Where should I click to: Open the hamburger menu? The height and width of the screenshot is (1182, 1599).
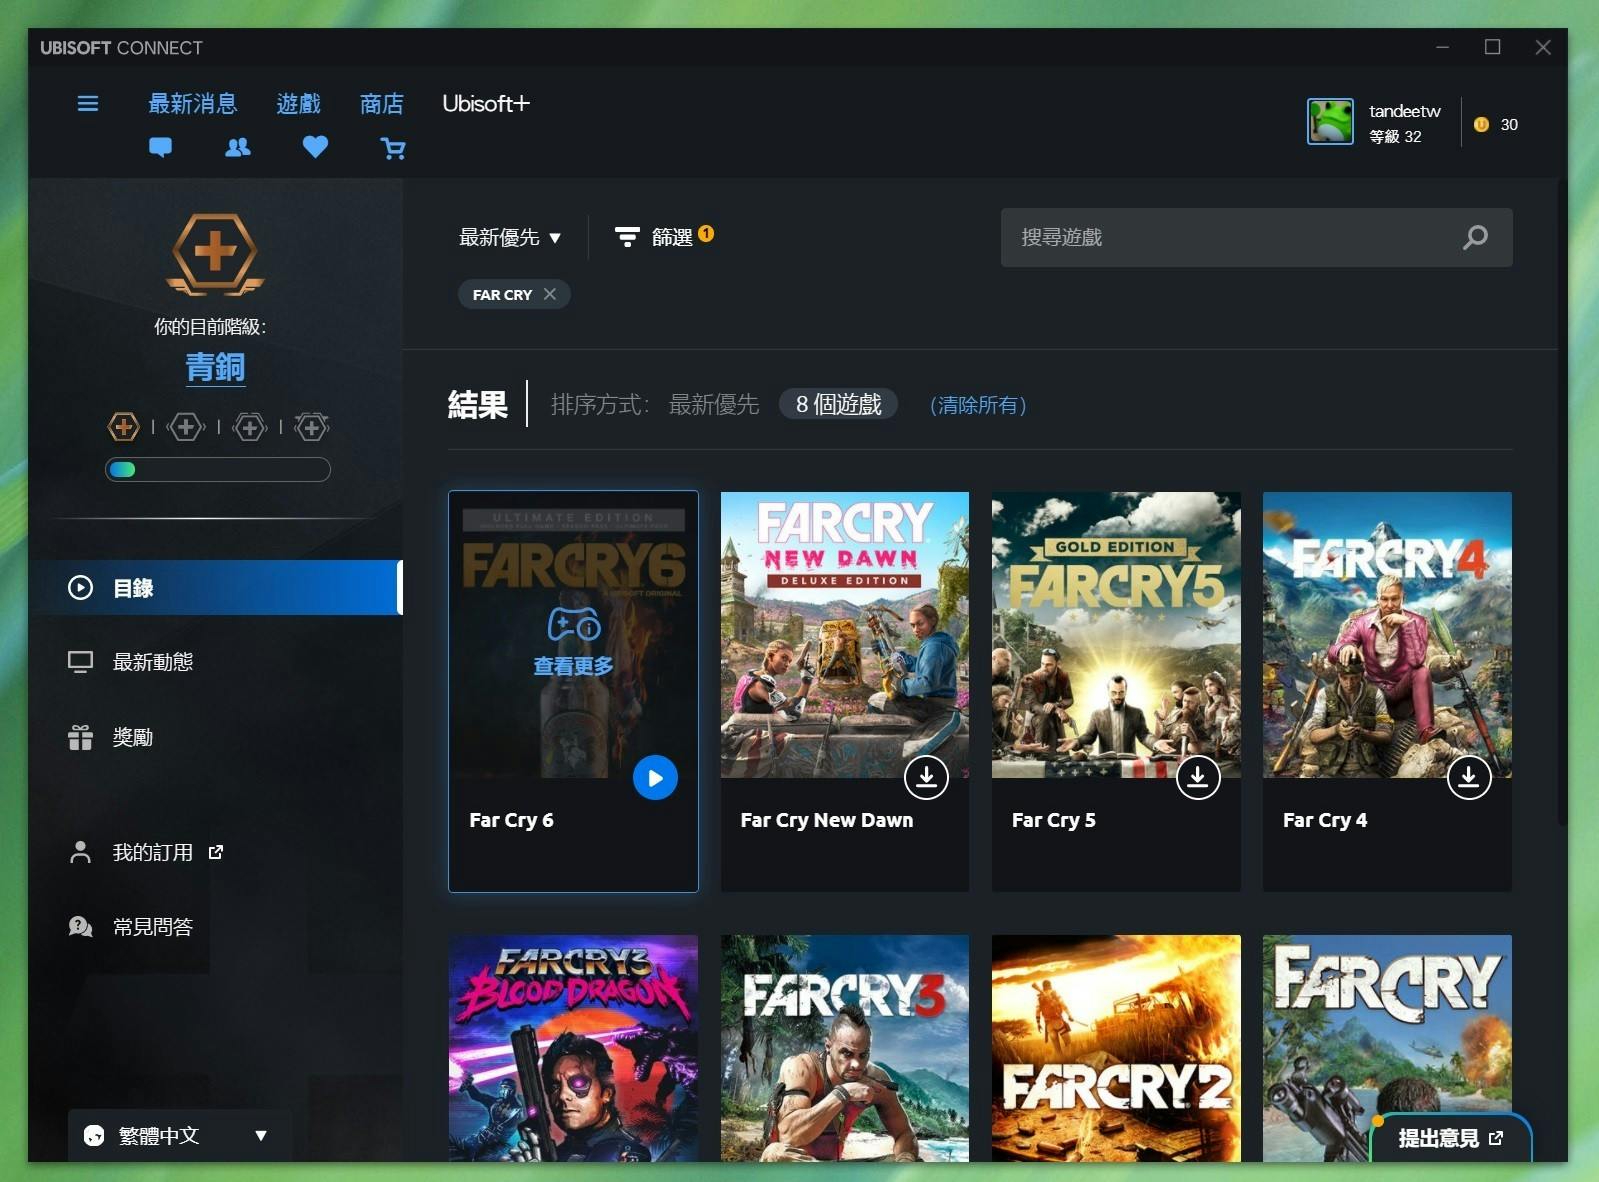tap(88, 104)
